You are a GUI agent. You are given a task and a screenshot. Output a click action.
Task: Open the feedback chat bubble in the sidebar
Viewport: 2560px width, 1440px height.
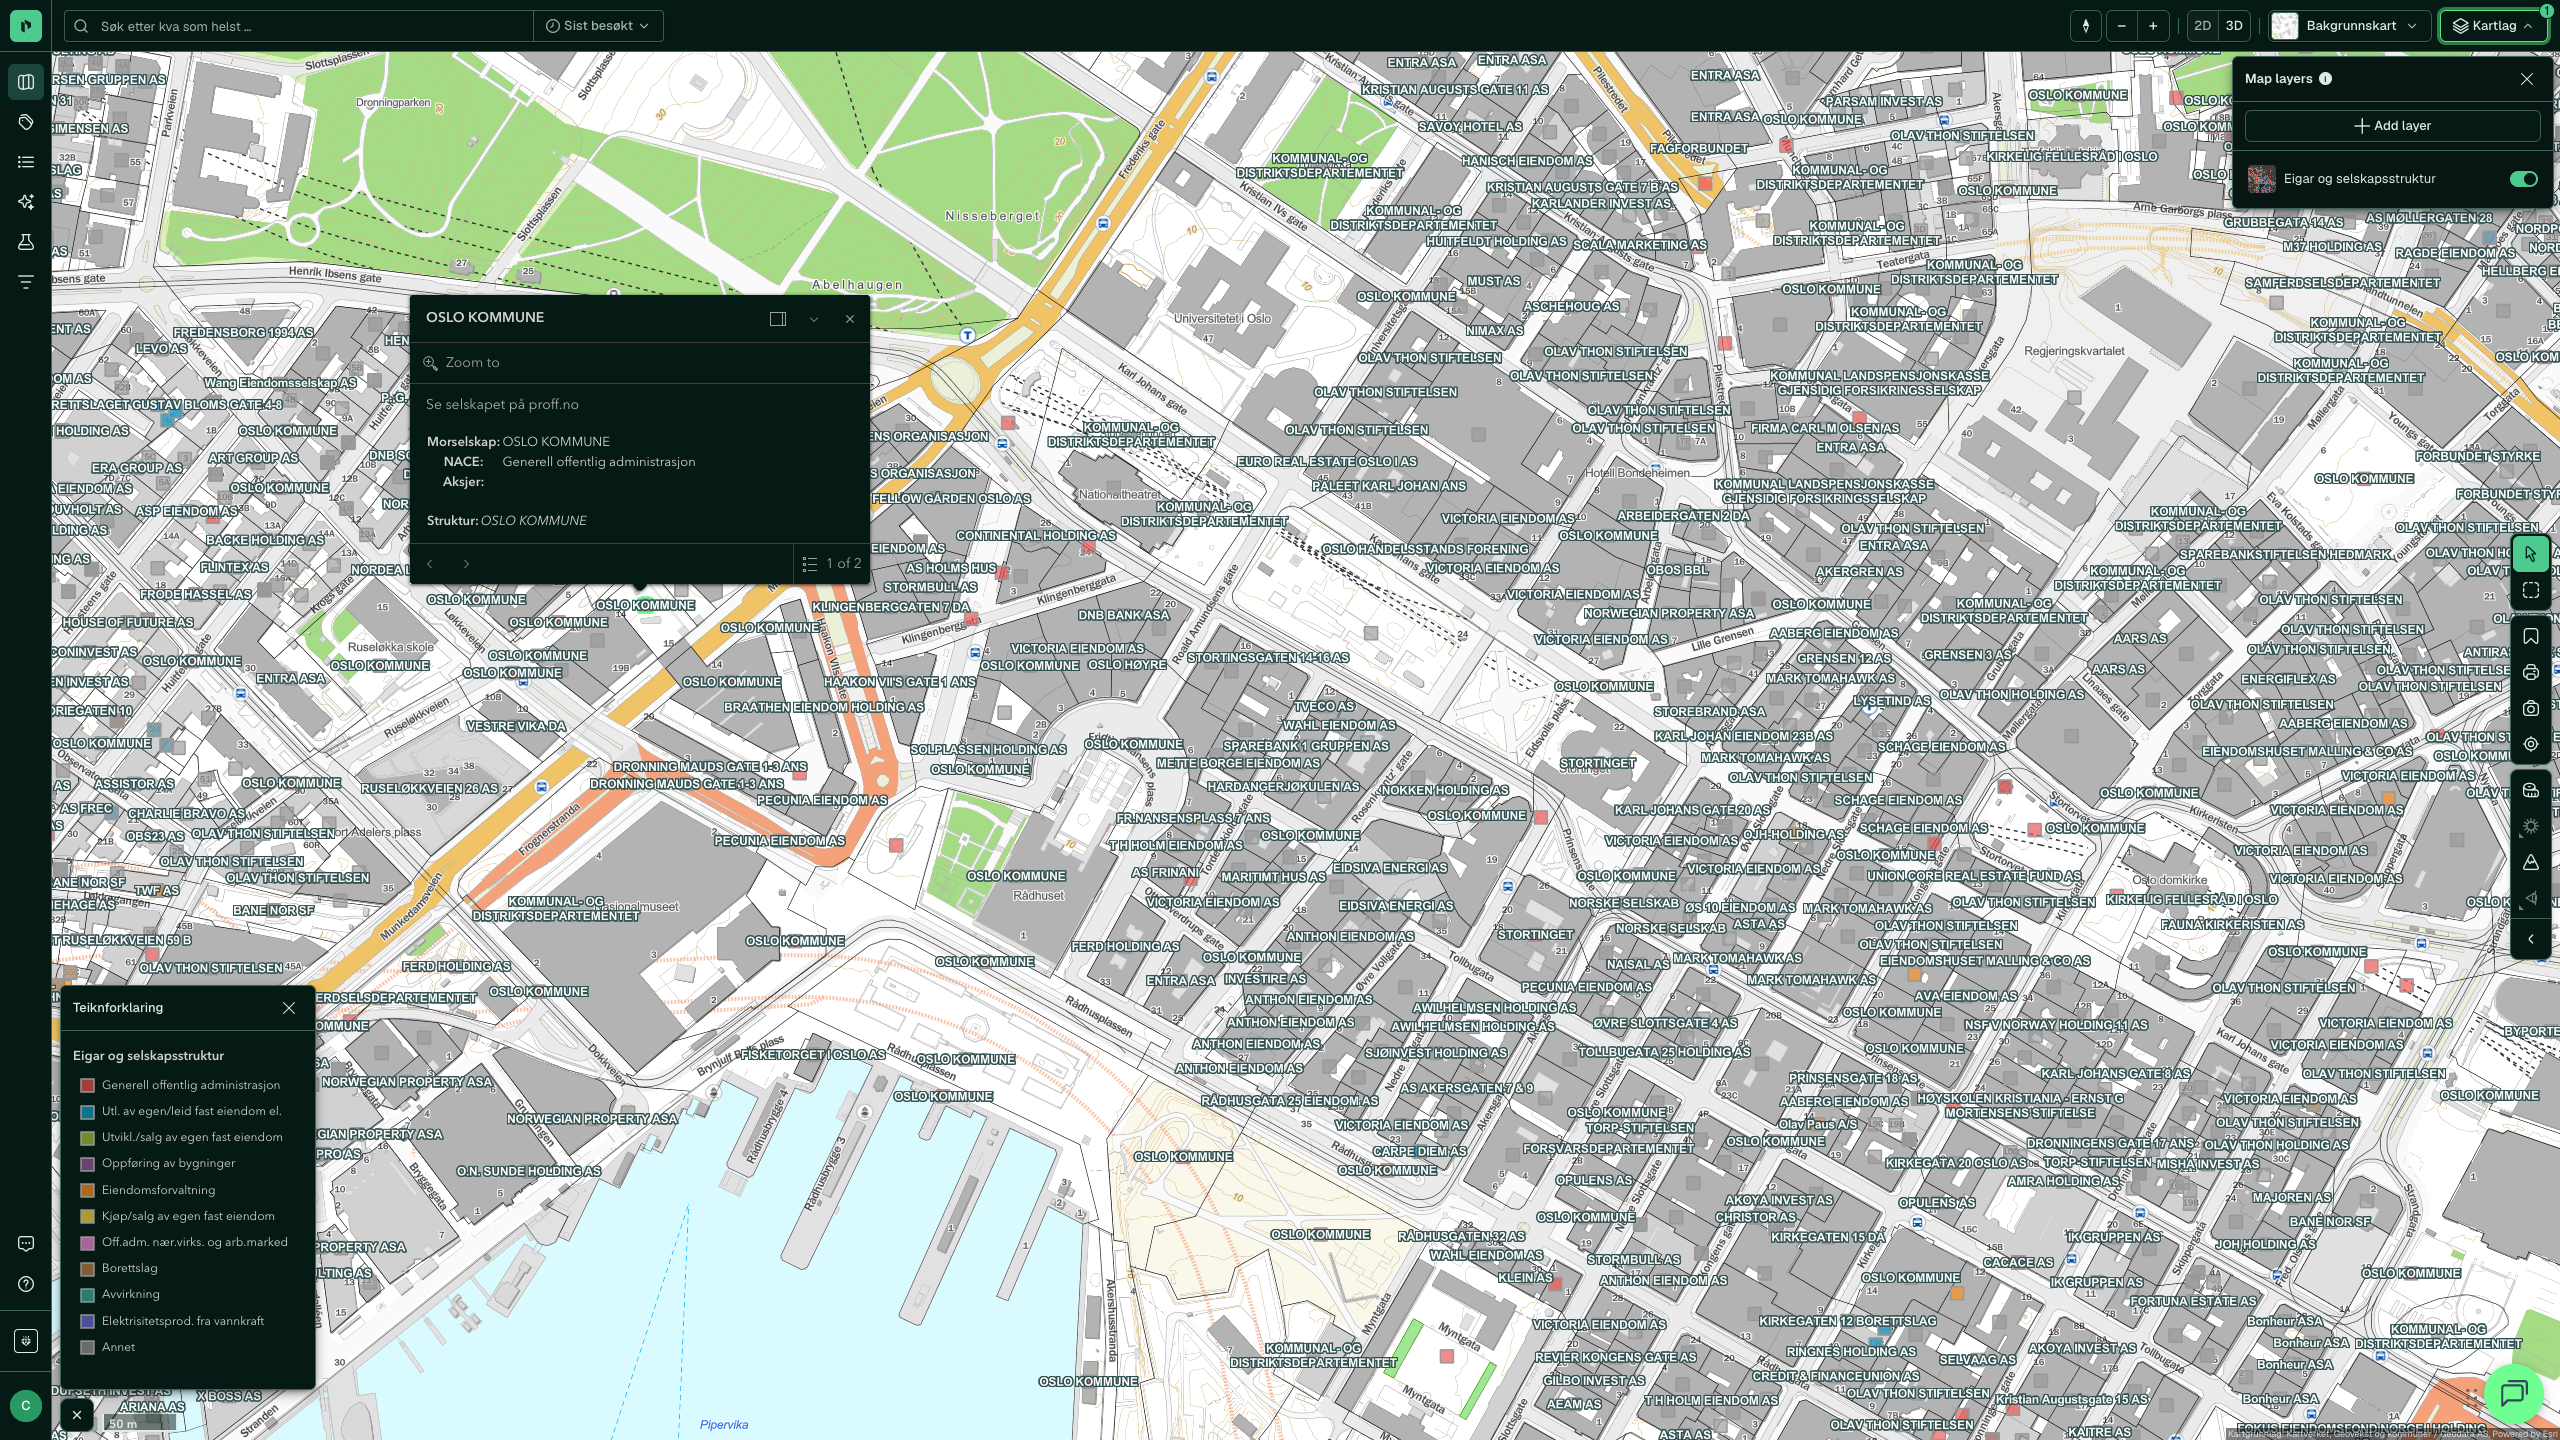(x=26, y=1244)
